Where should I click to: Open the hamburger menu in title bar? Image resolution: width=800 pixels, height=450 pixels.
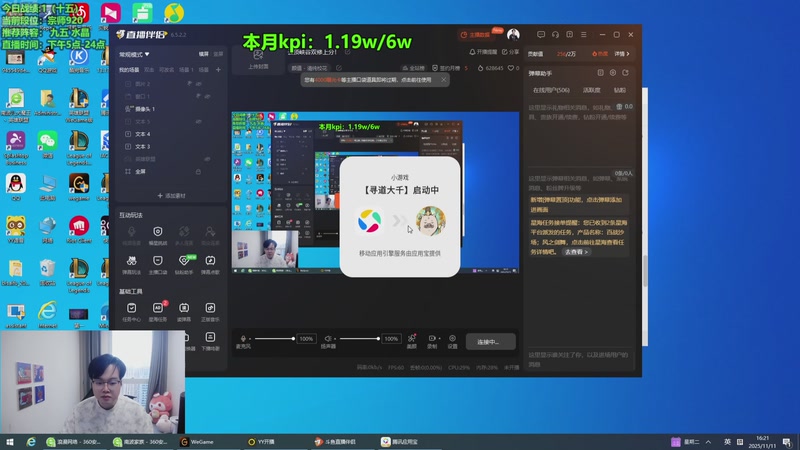(x=584, y=35)
